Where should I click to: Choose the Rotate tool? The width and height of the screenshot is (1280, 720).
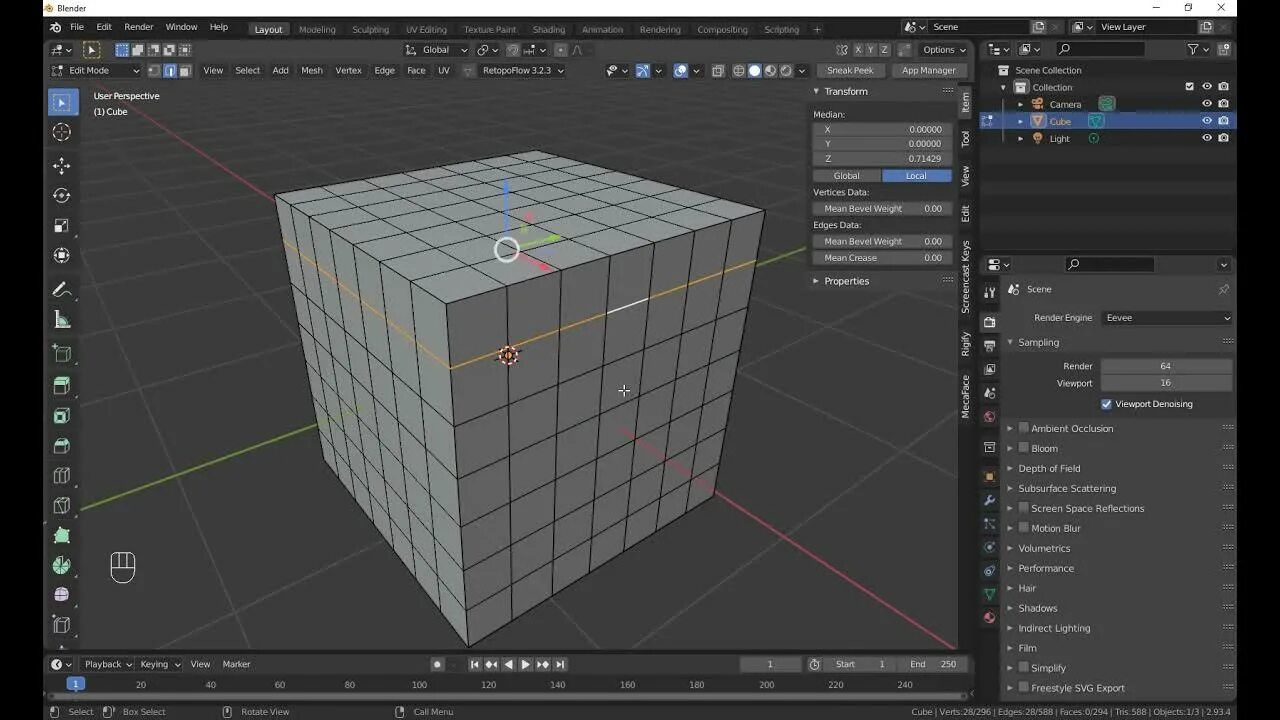tap(62, 196)
